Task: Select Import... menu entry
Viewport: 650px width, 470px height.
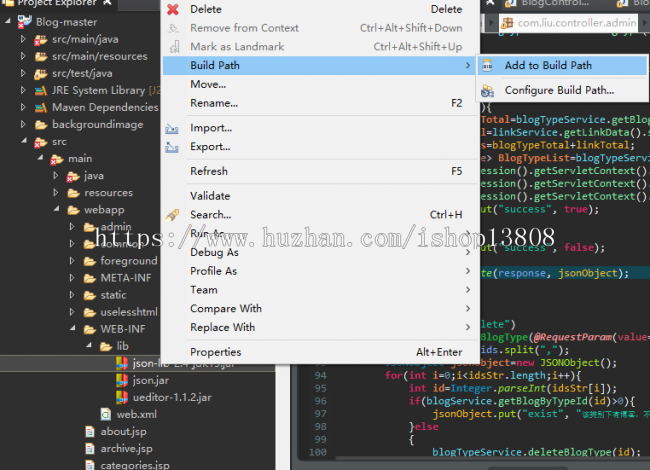Action: pyautogui.click(x=319, y=128)
